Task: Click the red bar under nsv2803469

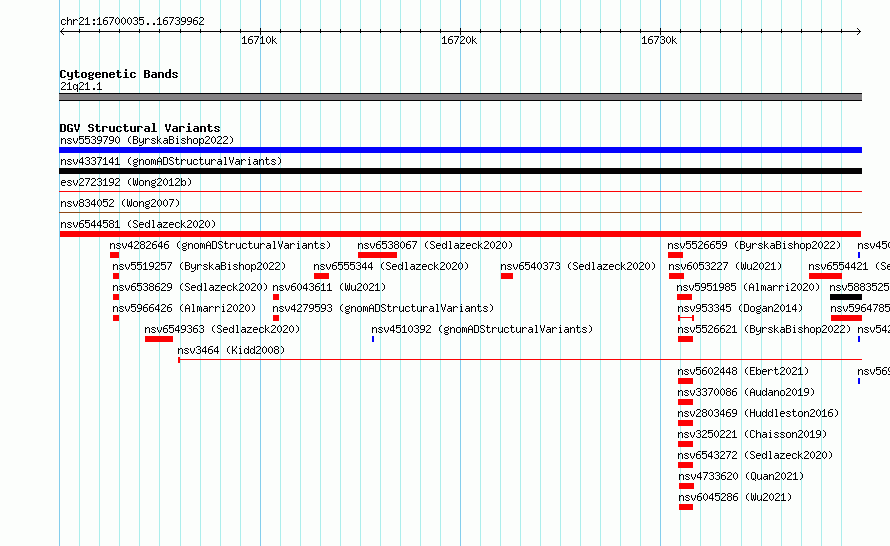Action: click(x=685, y=423)
